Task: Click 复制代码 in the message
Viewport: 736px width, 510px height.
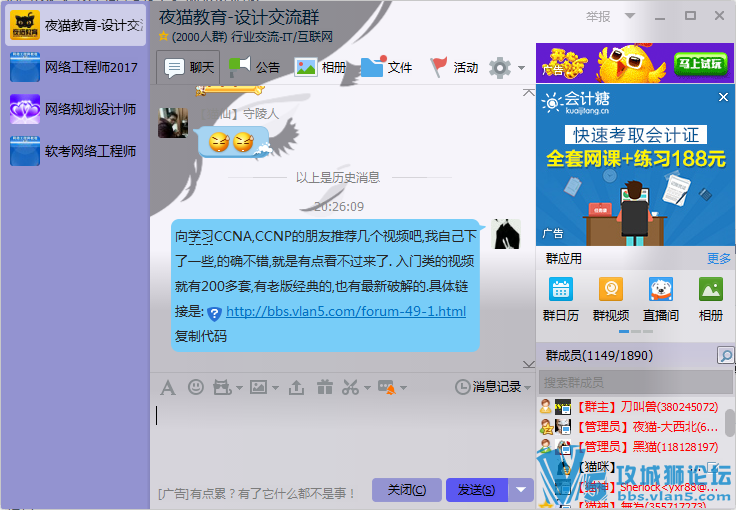Action: [200, 336]
